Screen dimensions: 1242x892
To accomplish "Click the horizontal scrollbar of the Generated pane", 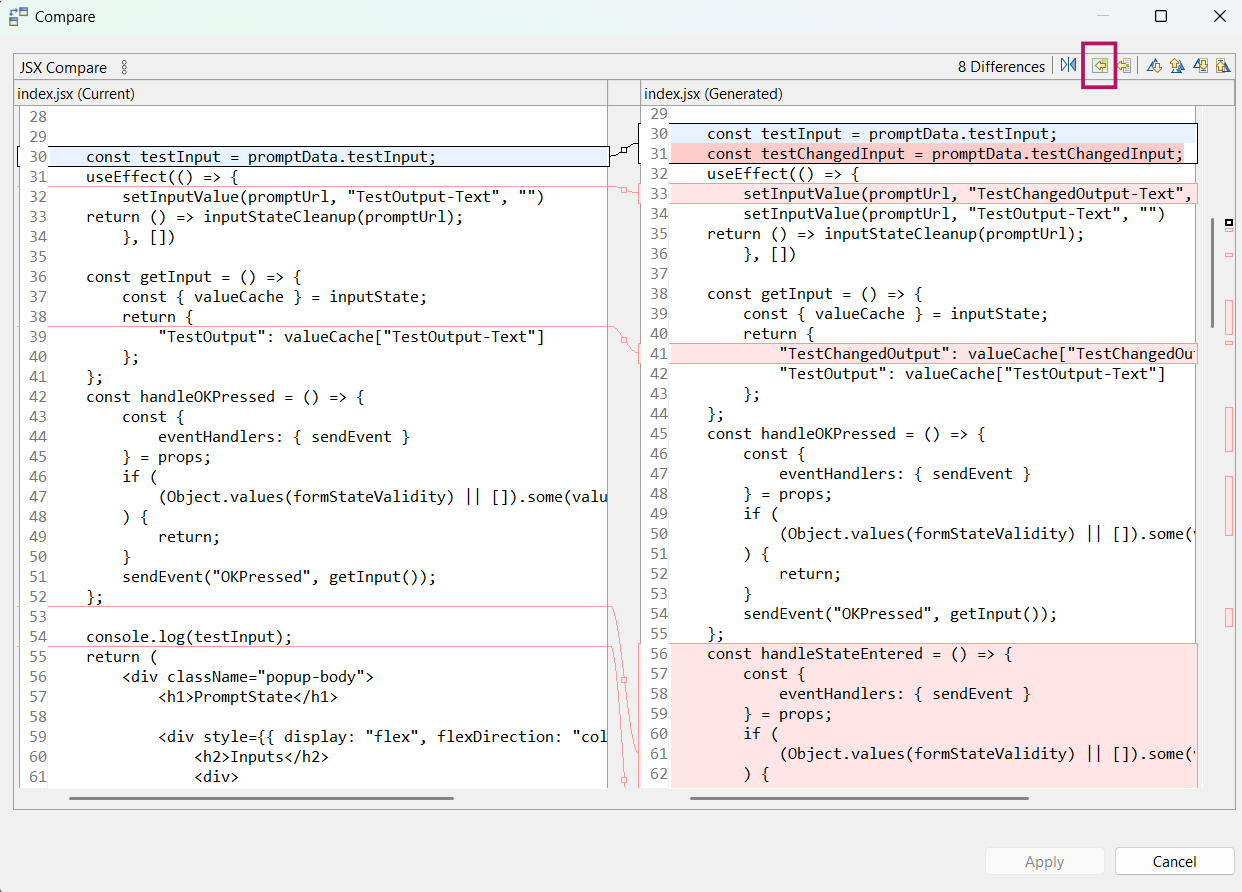I will tap(859, 798).
